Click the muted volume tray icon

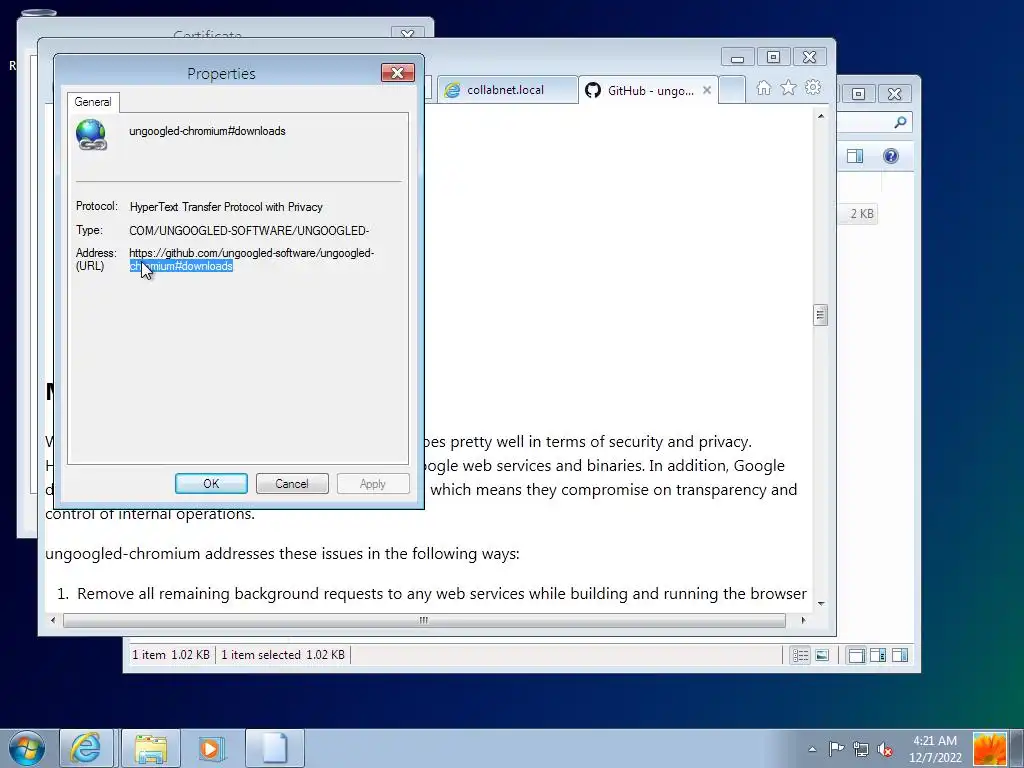885,749
